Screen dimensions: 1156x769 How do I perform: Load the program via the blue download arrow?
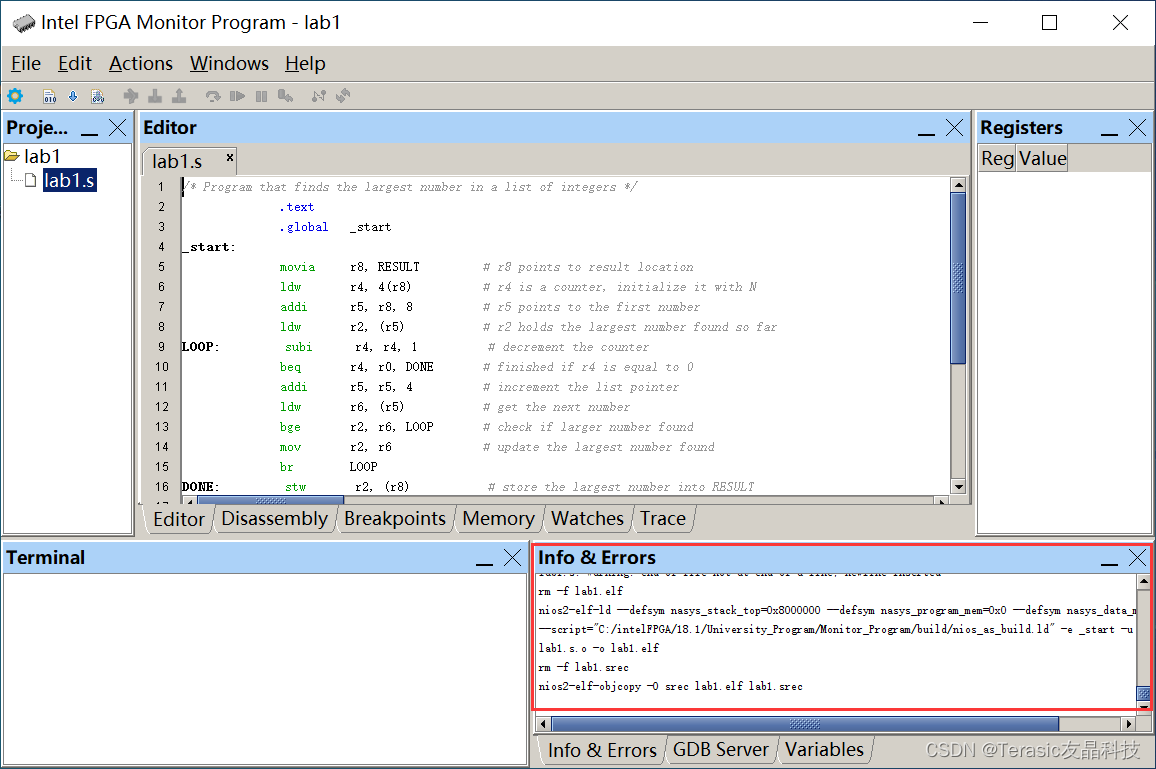(72, 96)
